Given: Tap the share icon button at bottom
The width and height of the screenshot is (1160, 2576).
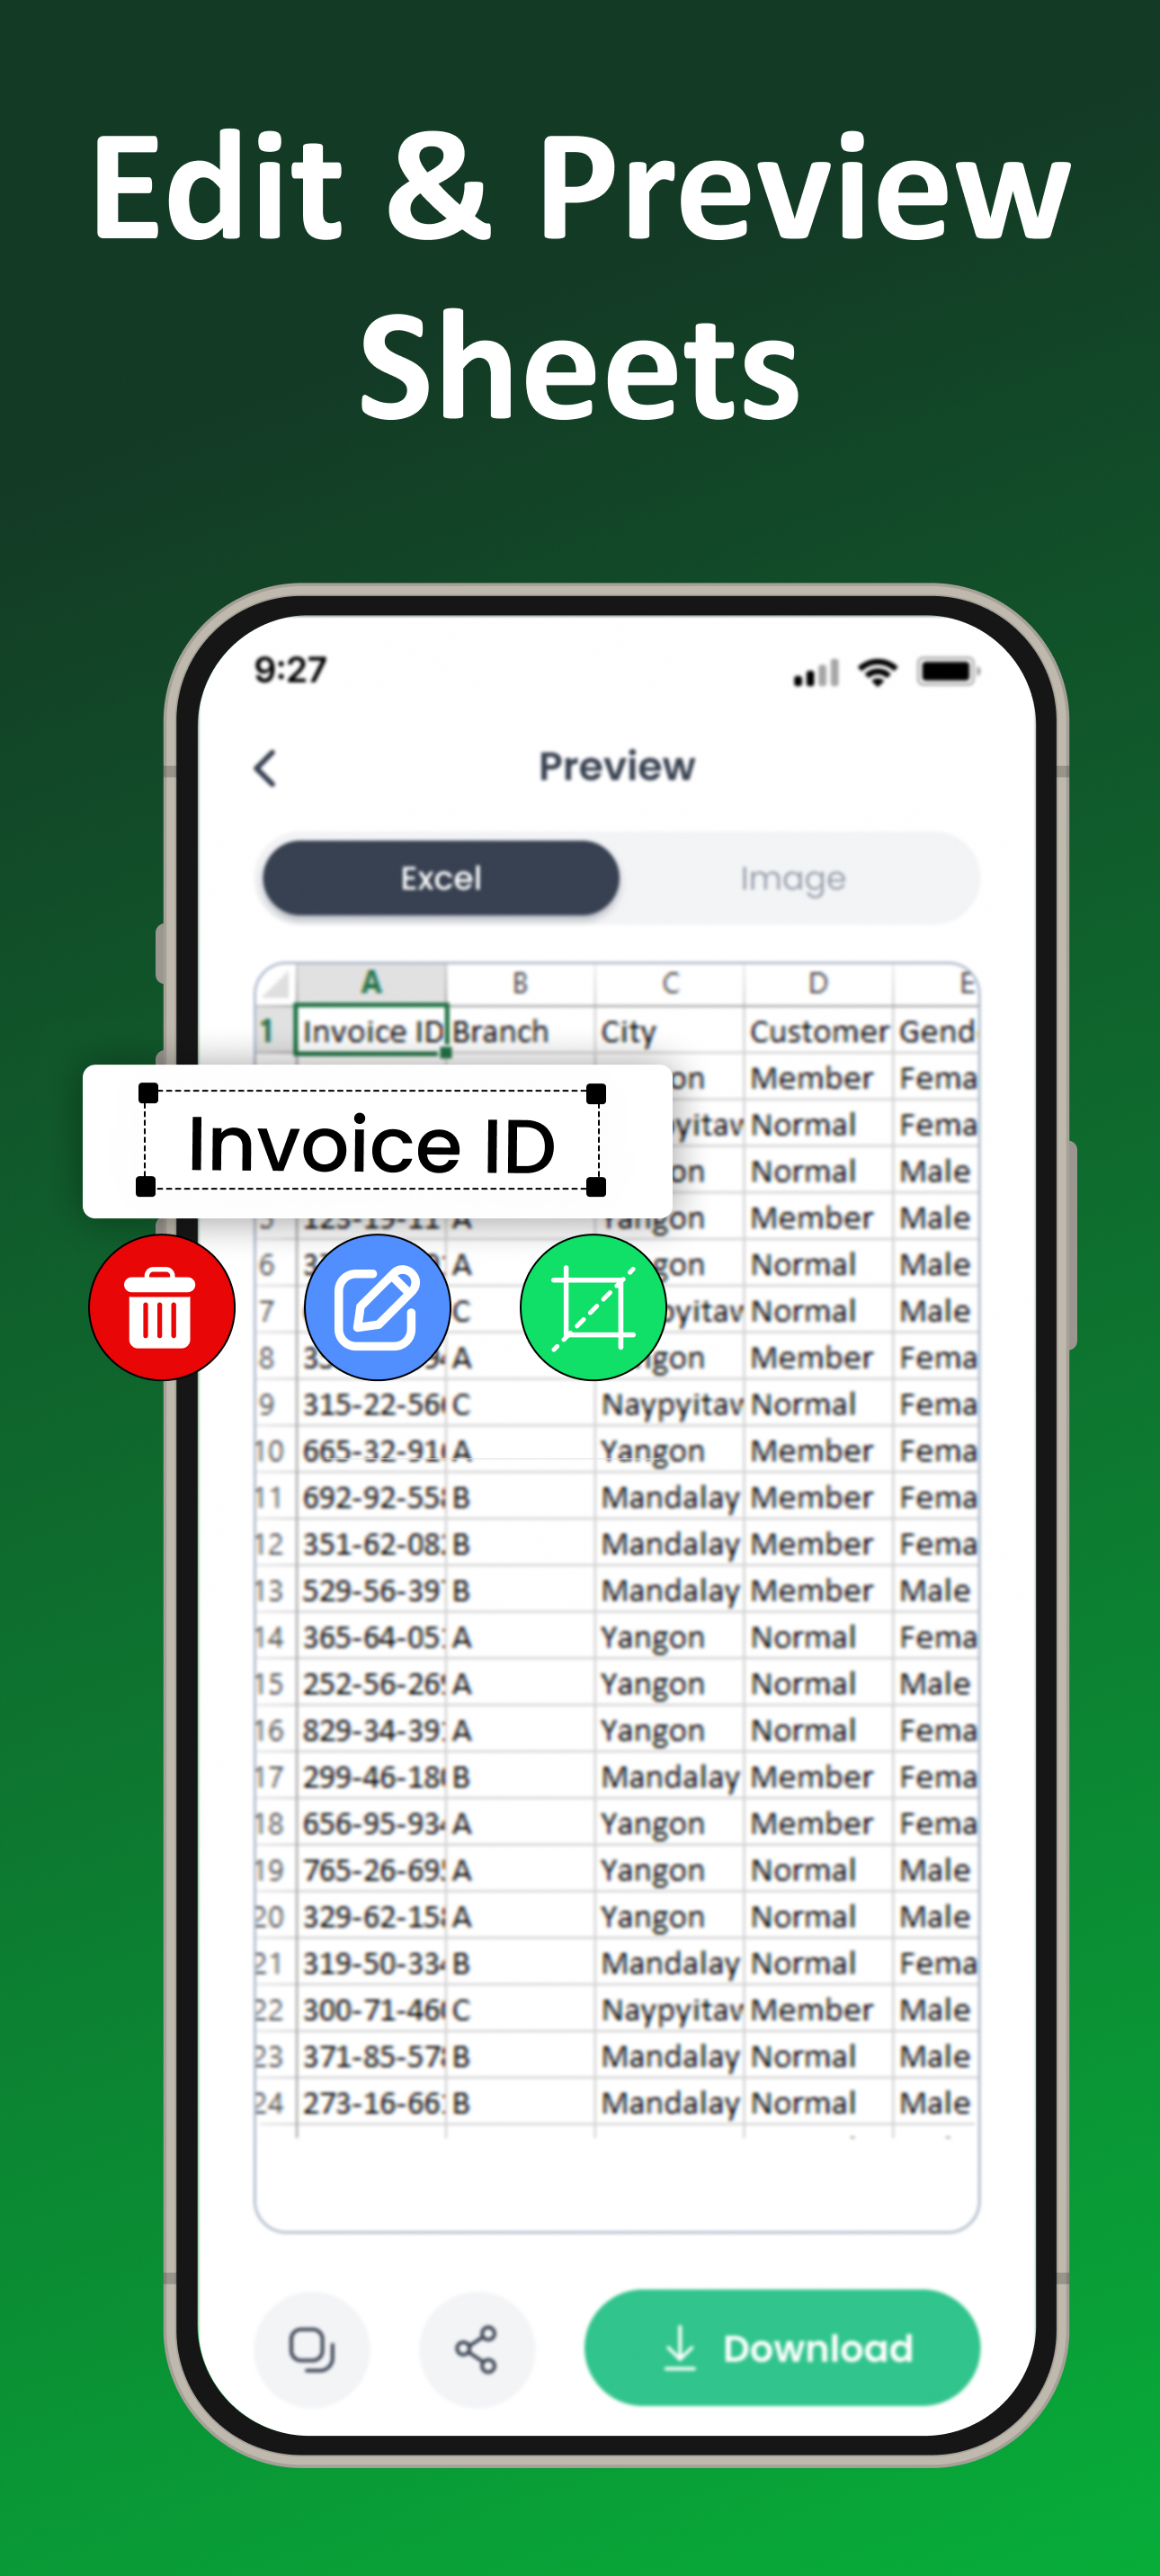Looking at the screenshot, I should click(x=476, y=2348).
